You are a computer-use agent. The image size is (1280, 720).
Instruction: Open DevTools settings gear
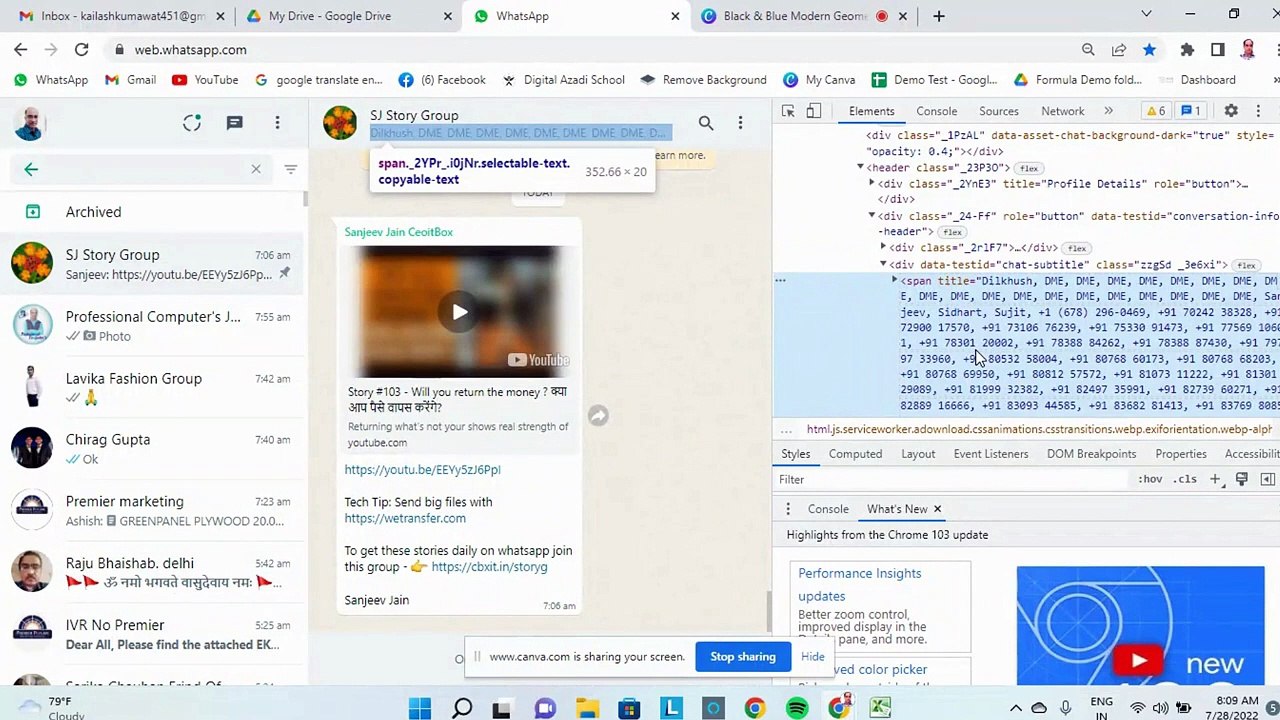1231,111
